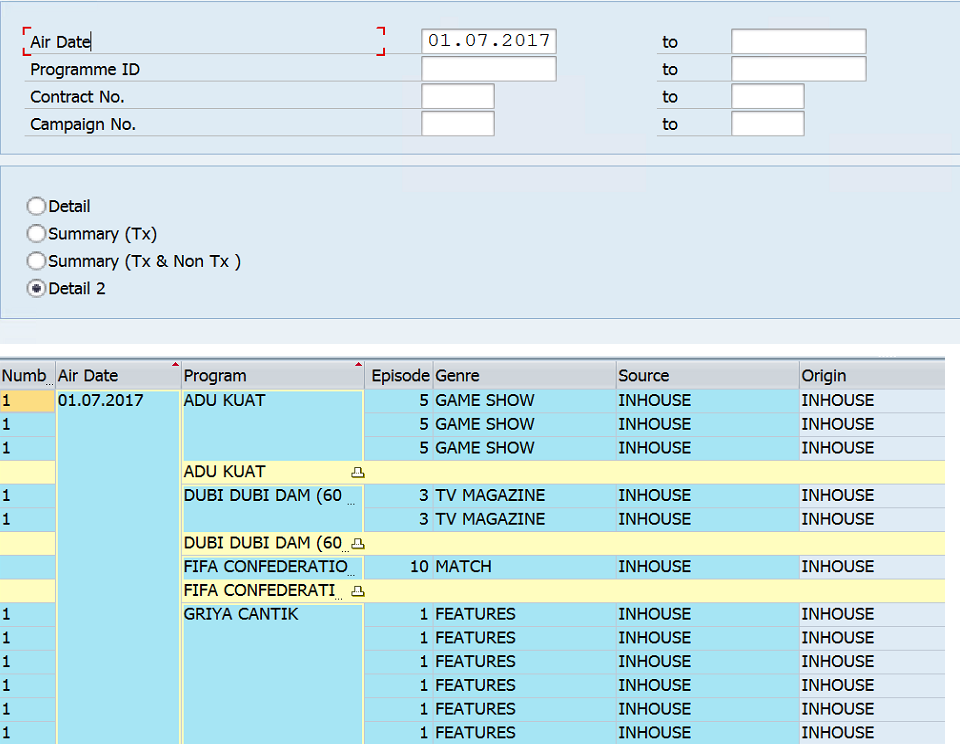Viewport: 960px width, 753px height.
Task: Select the DUBI DUBI DAM (60 program cell
Action: pos(272,508)
